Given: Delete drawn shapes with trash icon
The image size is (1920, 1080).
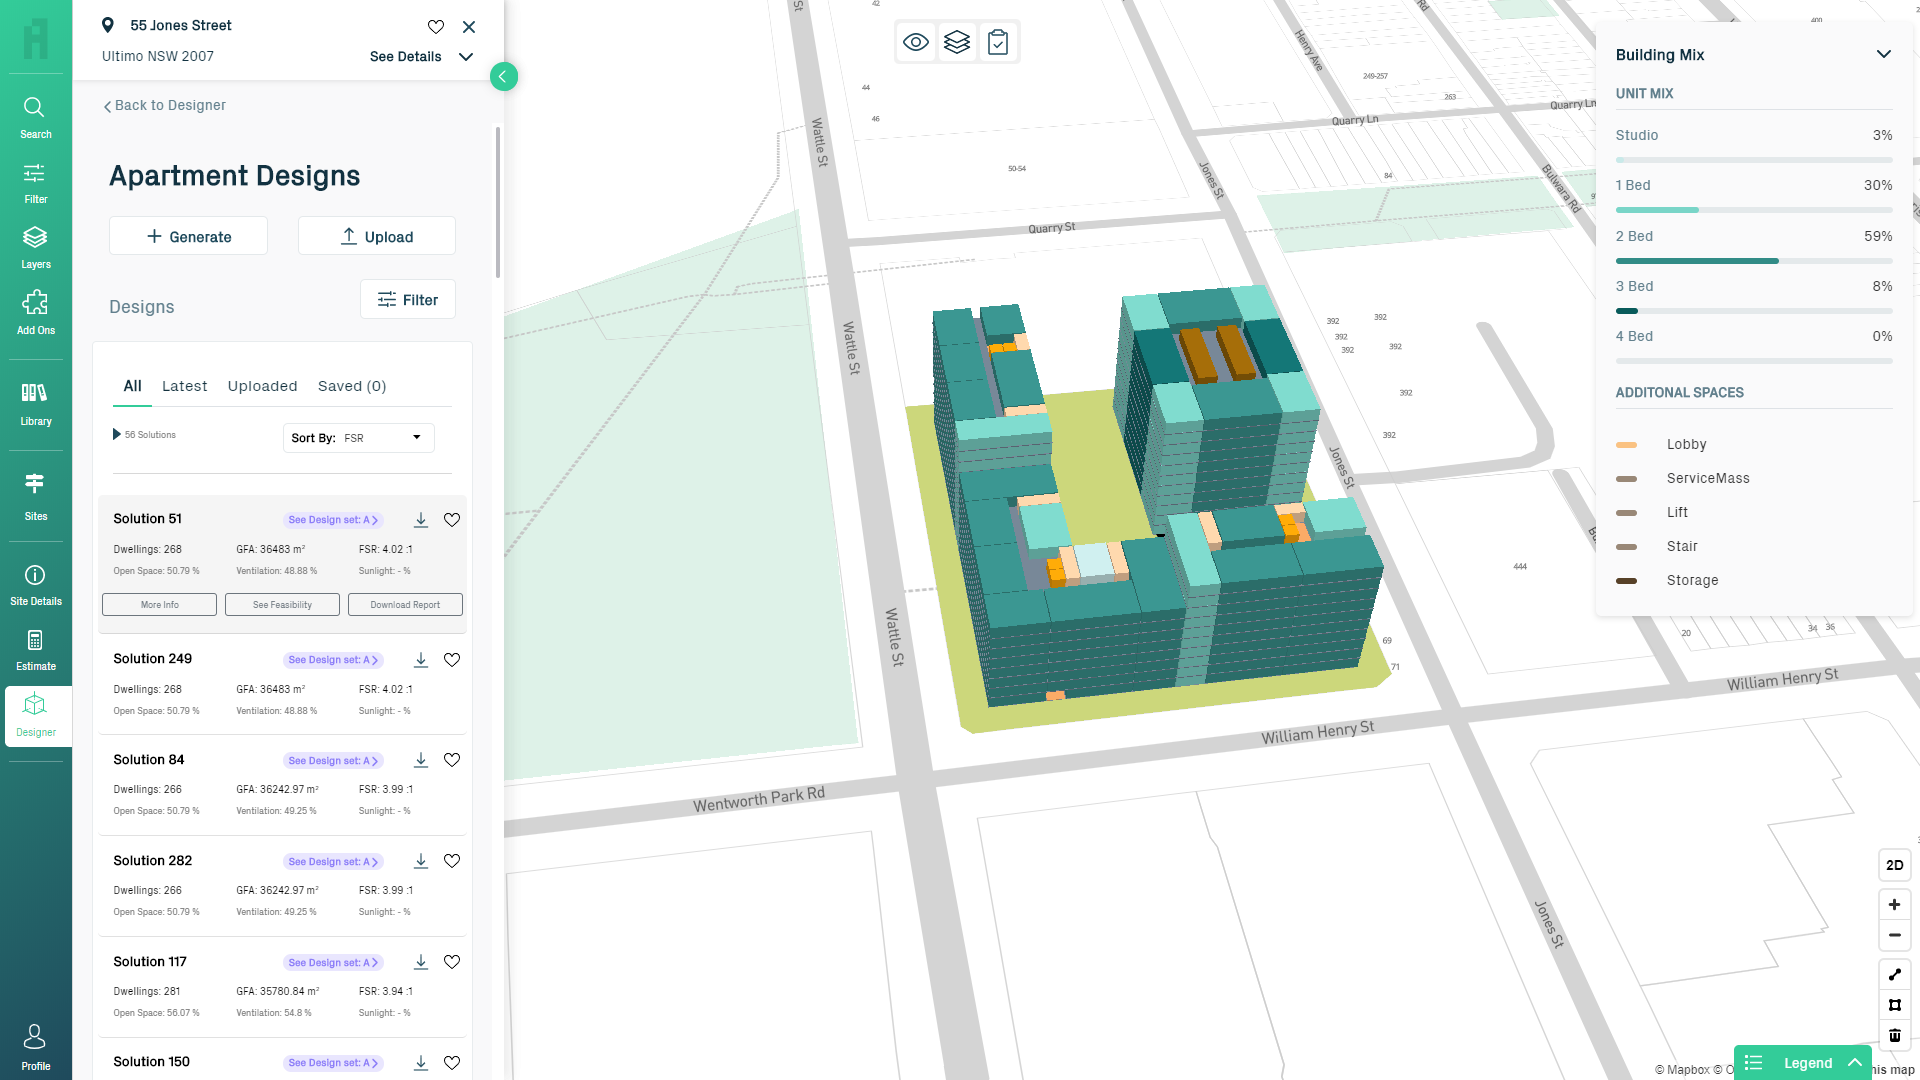Looking at the screenshot, I should [1894, 1035].
